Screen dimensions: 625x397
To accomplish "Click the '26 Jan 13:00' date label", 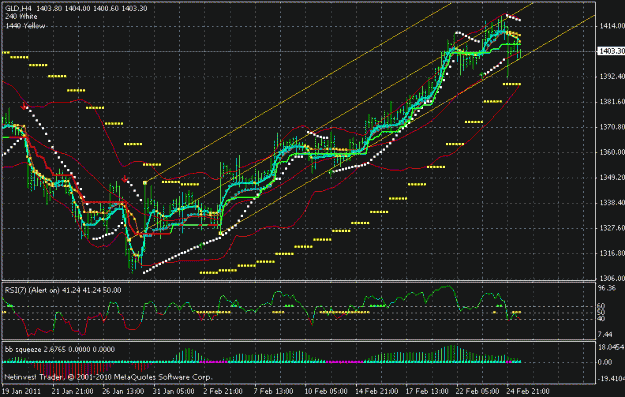I will [123, 391].
